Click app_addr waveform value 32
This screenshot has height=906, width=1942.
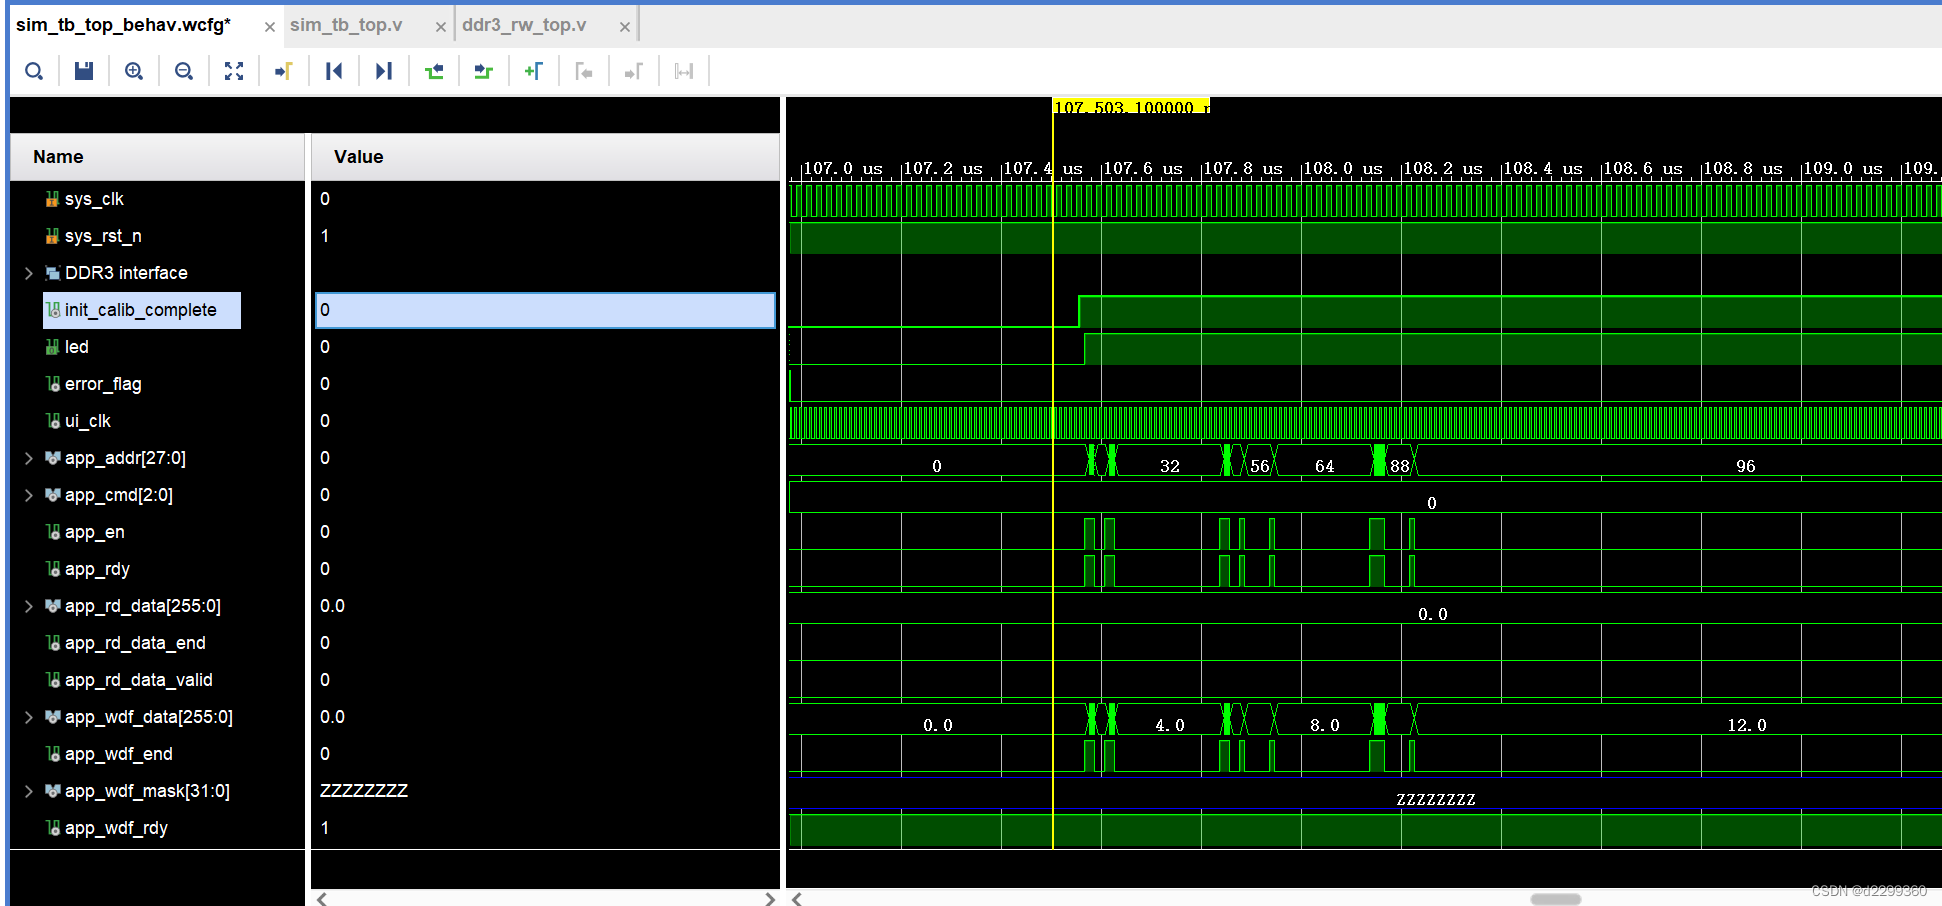pos(1170,466)
